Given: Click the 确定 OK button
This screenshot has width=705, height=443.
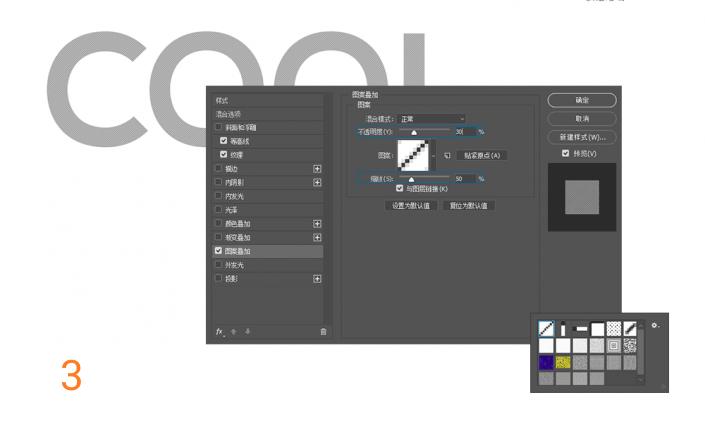Looking at the screenshot, I should [582, 100].
